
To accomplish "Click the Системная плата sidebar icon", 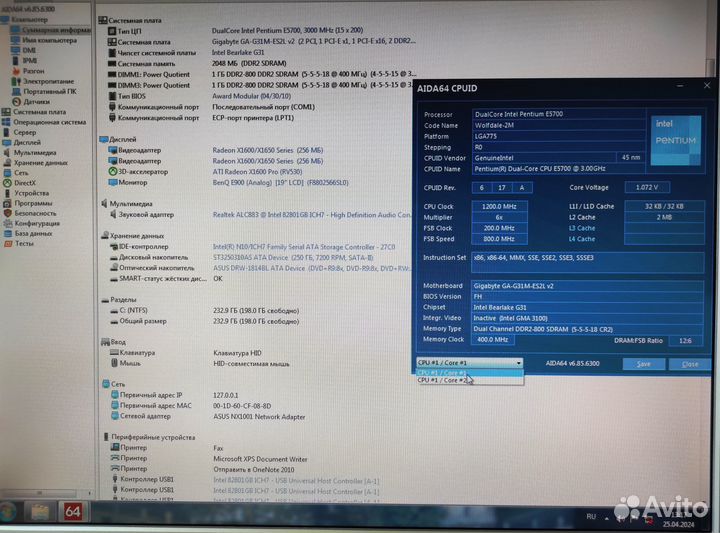I will 6,112.
